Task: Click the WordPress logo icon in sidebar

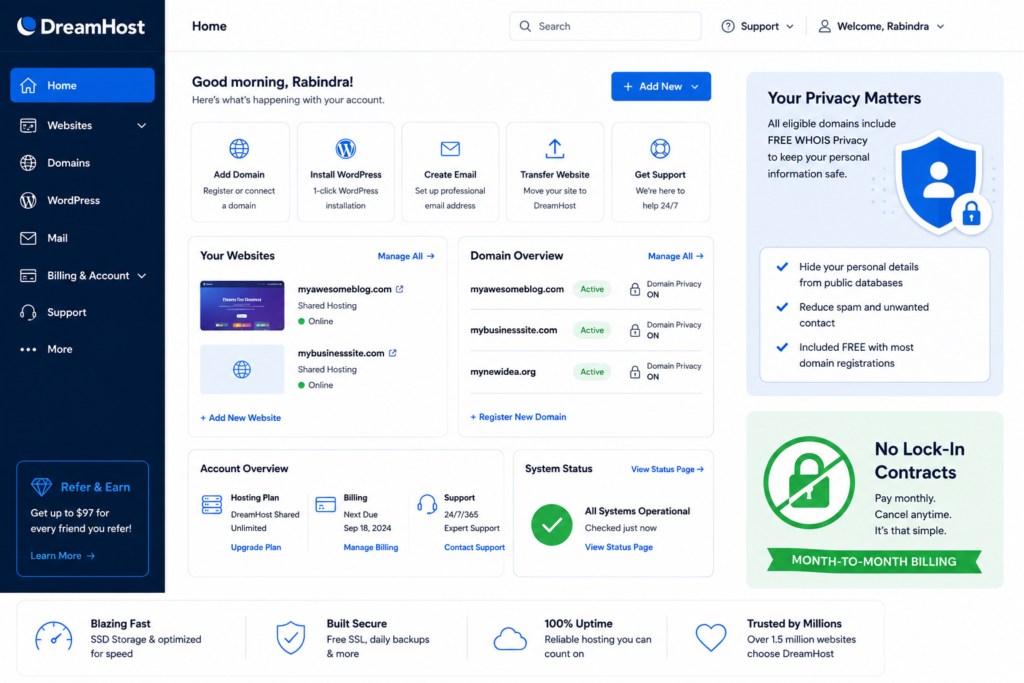Action: [x=28, y=200]
